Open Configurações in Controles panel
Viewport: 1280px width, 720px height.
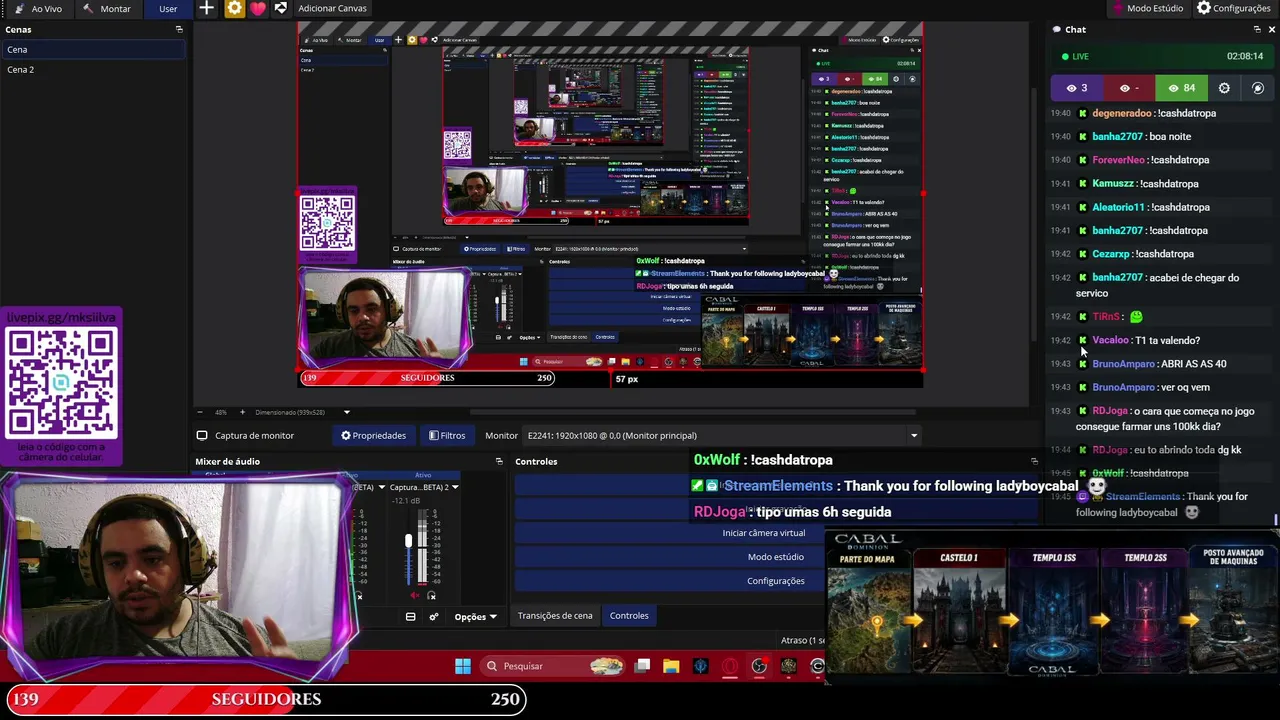(776, 581)
